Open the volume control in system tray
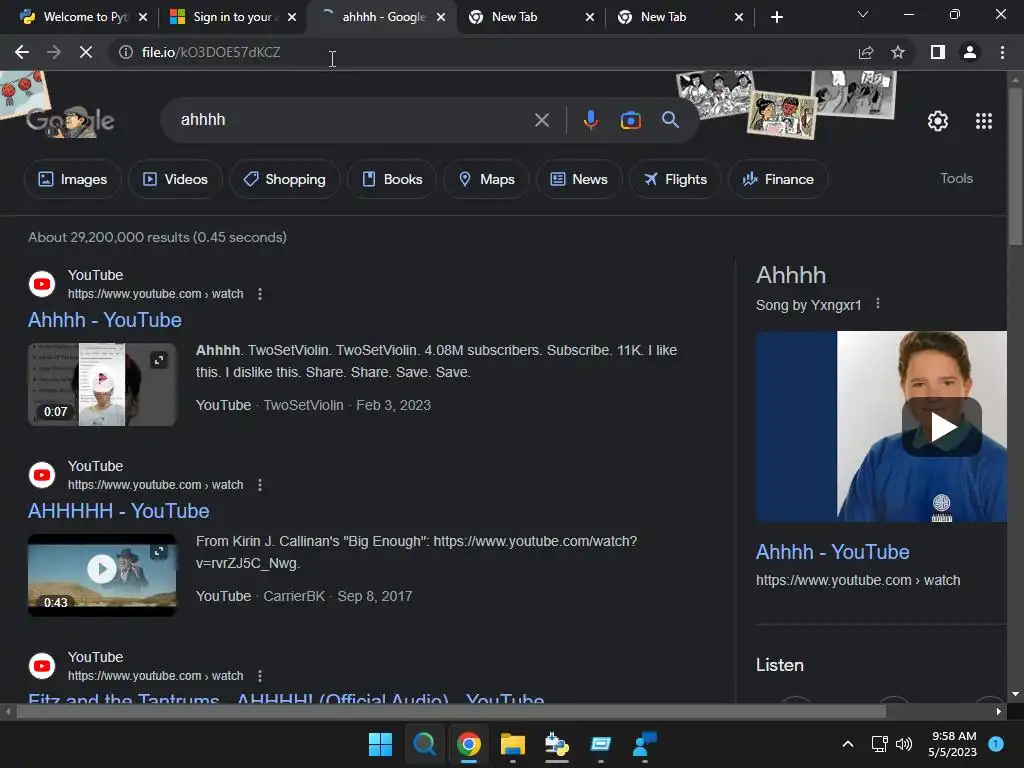The image size is (1024, 768). (904, 744)
